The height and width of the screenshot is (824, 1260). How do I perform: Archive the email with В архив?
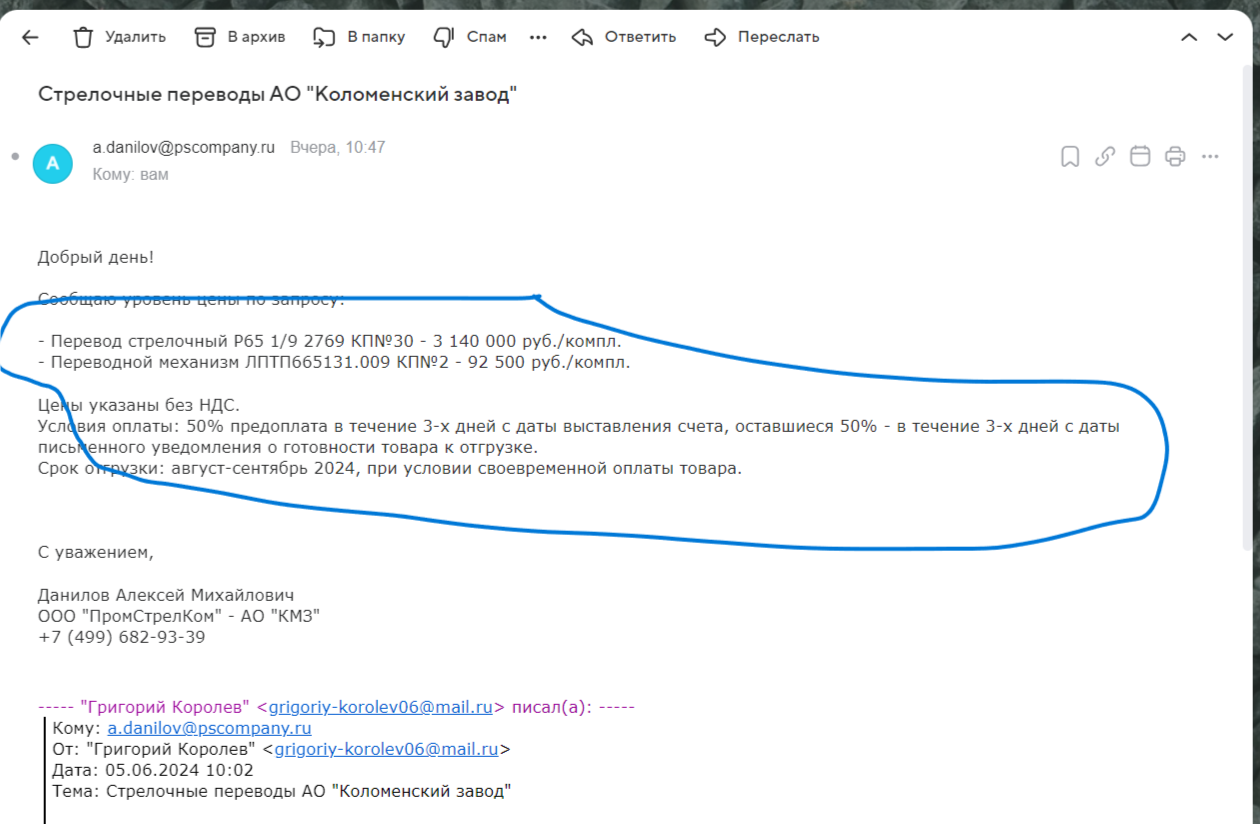[x=239, y=37]
